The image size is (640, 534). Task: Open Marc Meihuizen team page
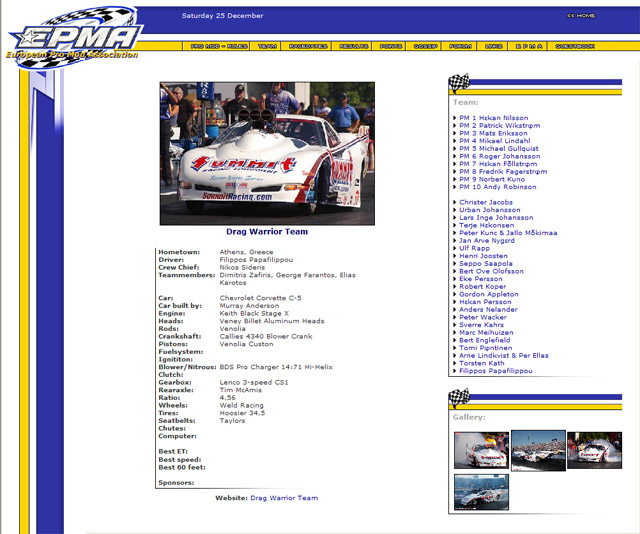486,332
